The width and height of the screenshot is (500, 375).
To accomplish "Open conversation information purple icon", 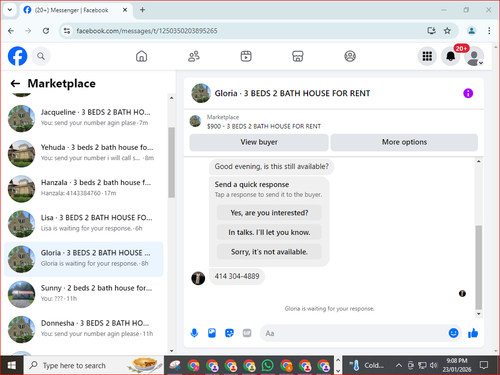I will point(468,93).
